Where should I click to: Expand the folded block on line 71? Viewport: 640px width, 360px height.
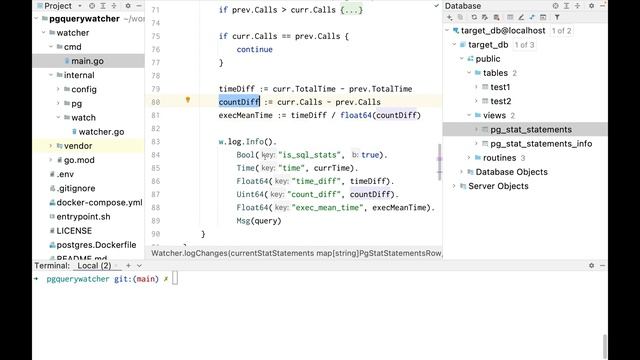(x=351, y=10)
